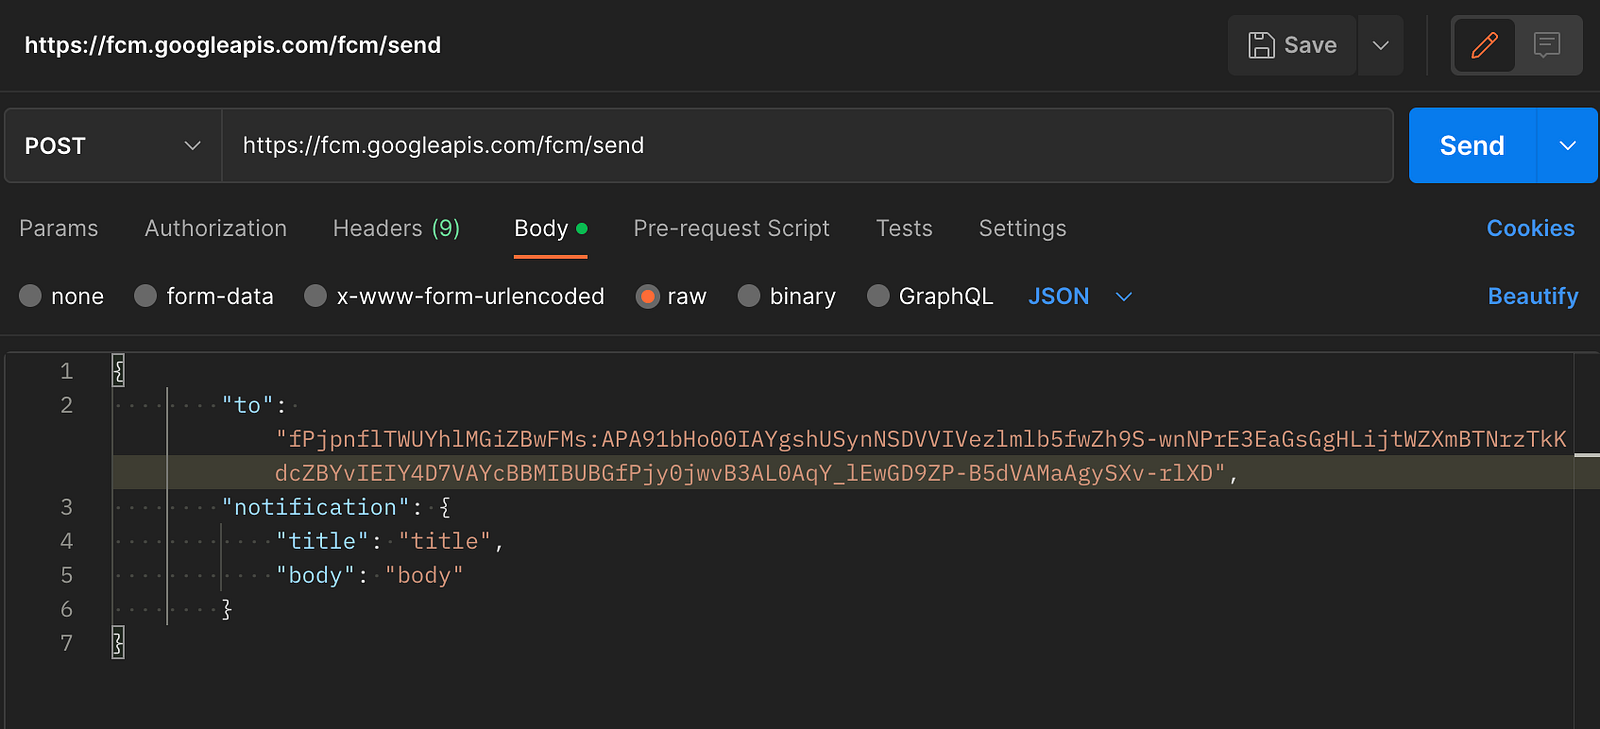
Task: Select the GraphQL body type
Action: pos(931,296)
